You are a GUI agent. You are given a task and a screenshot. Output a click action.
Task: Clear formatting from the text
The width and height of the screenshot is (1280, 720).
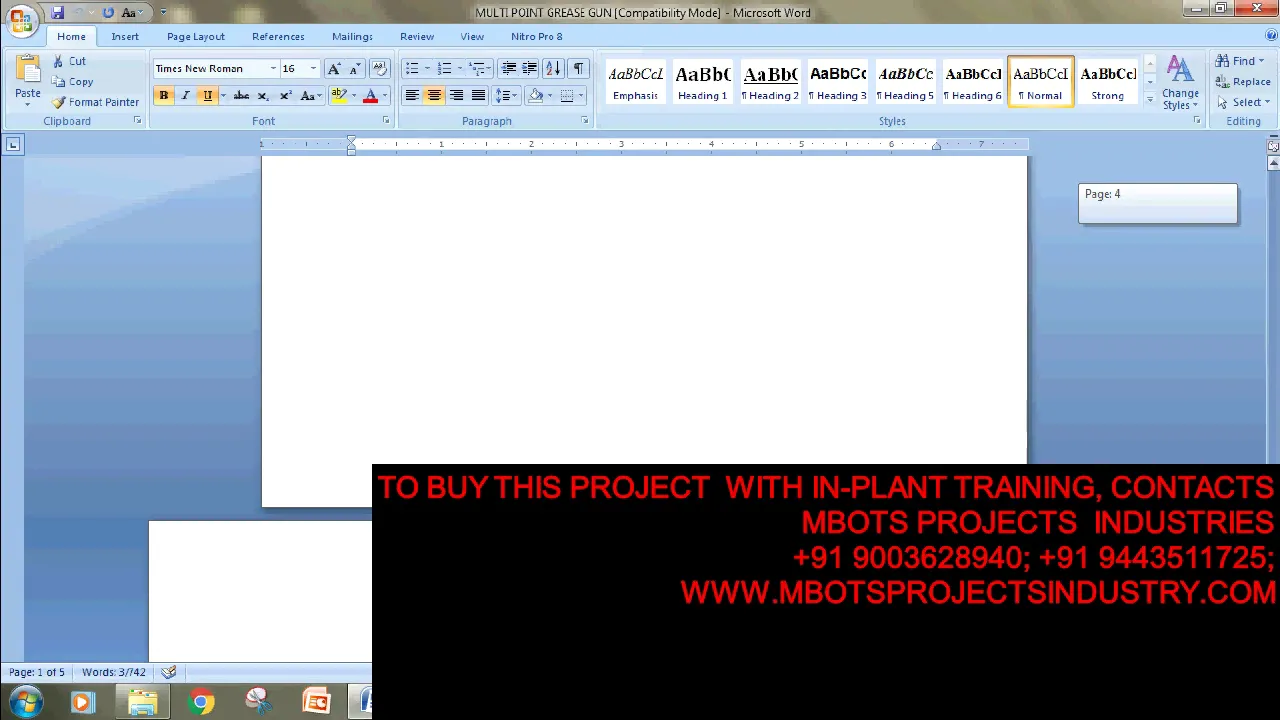click(379, 69)
